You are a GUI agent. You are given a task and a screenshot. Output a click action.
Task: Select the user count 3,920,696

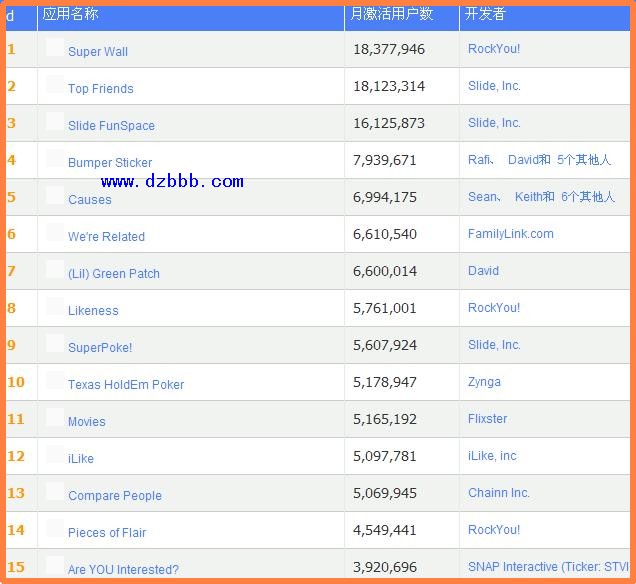[x=385, y=567]
